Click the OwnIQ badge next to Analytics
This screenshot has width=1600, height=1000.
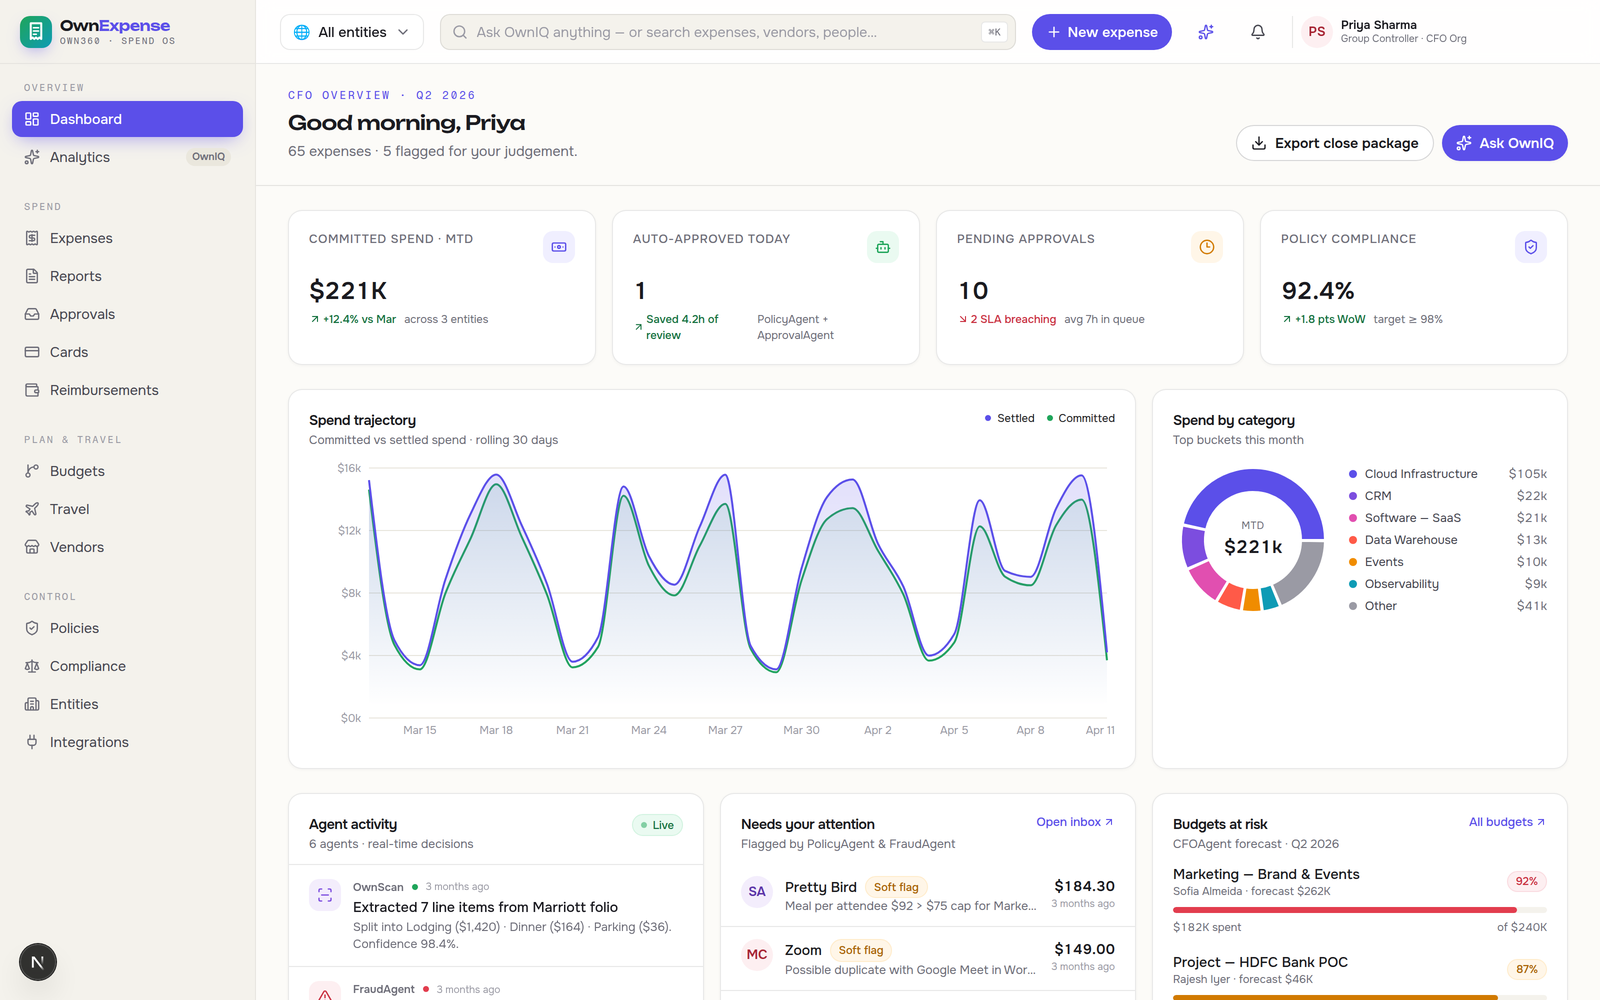pos(209,157)
